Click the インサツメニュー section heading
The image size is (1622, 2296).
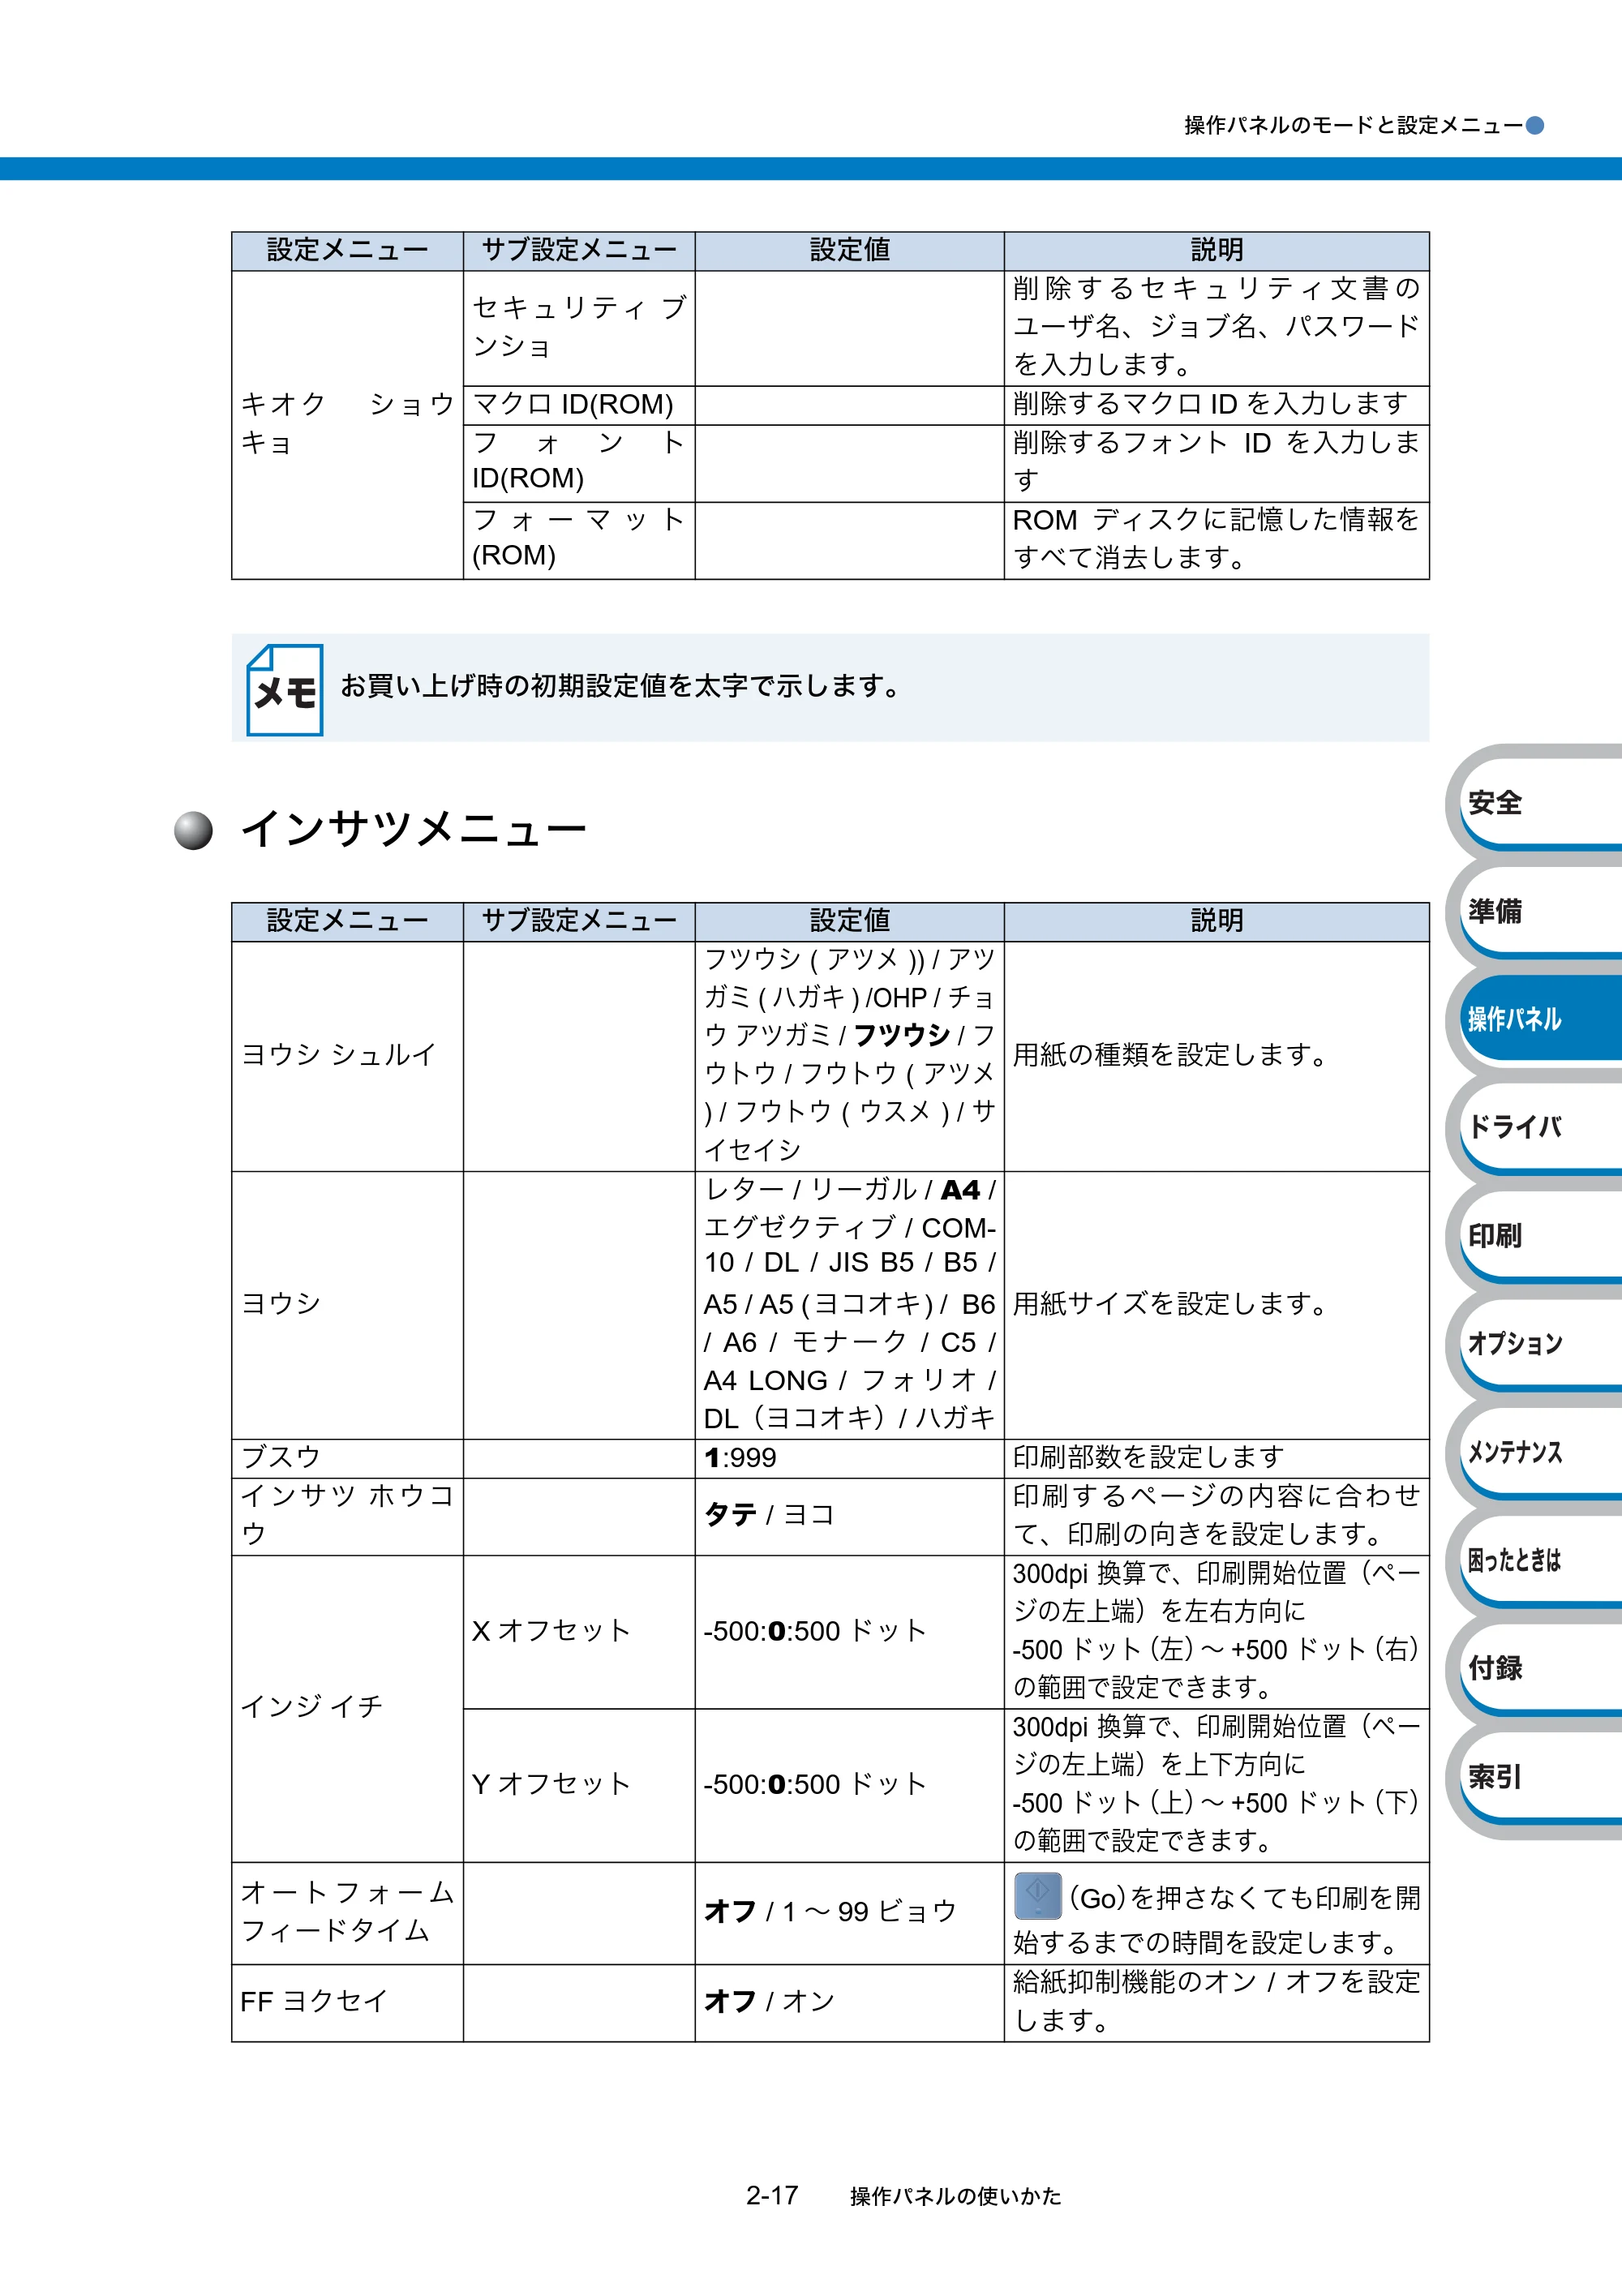(x=414, y=830)
